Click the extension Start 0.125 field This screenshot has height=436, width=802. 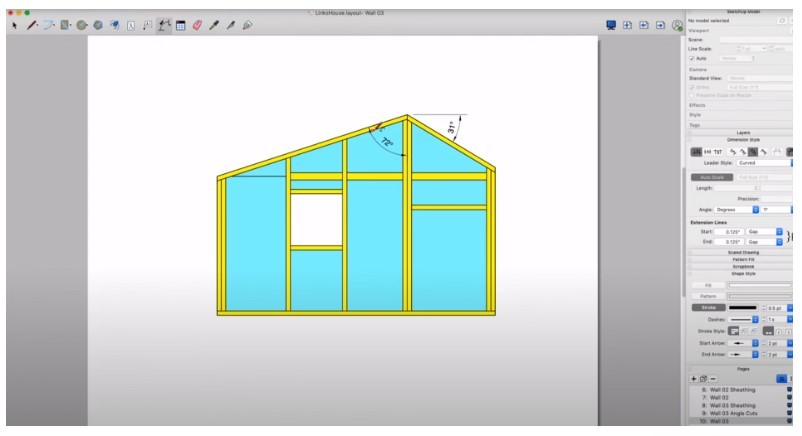729,232
